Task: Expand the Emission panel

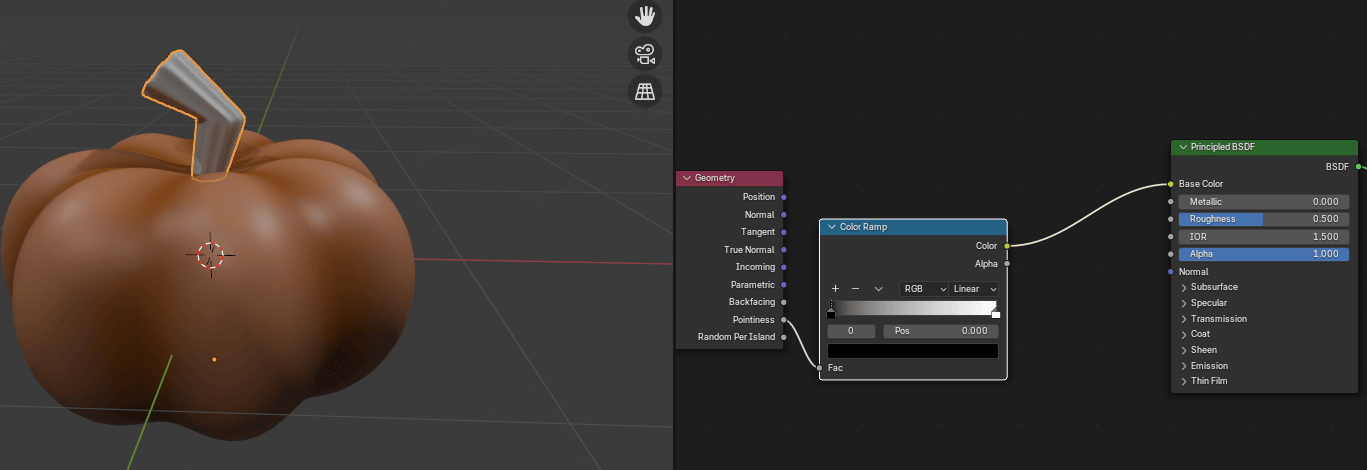Action: pyautogui.click(x=1185, y=366)
